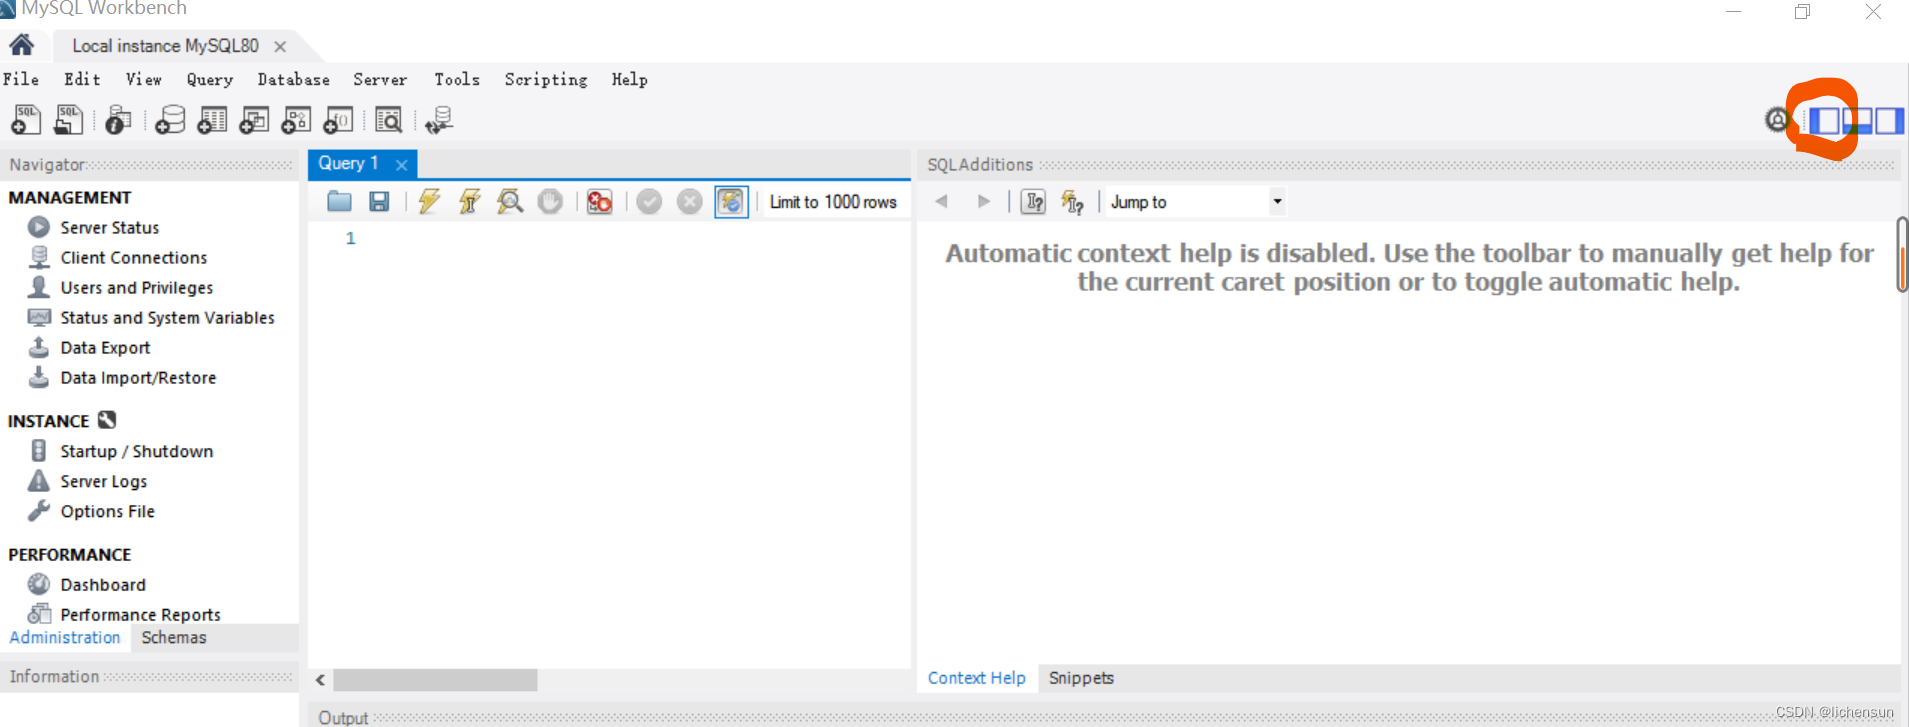This screenshot has height=727, width=1909.
Task: Hide the right SQL Additions sidebar
Action: [1889, 120]
